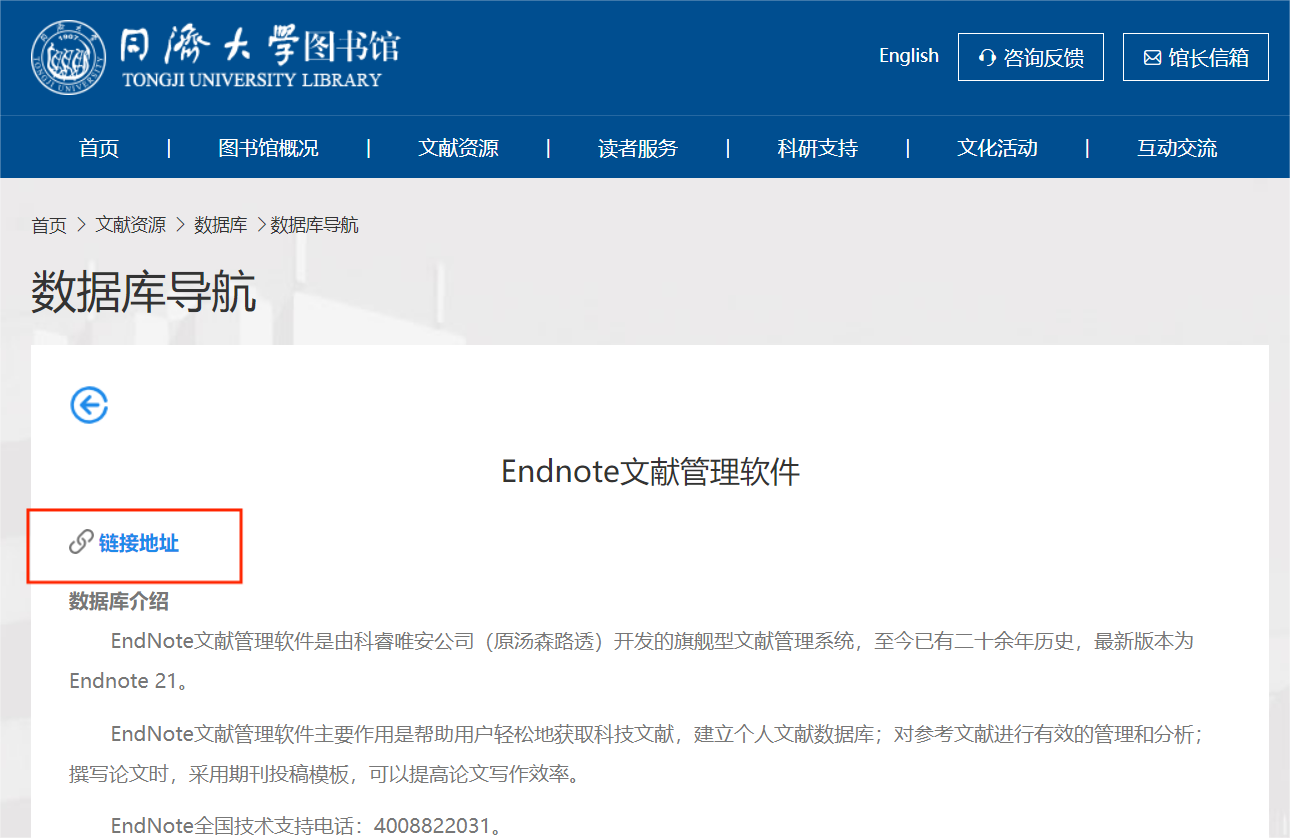This screenshot has width=1290, height=838.
Task: Click 首页 in the breadcrumb trail
Action: [49, 225]
